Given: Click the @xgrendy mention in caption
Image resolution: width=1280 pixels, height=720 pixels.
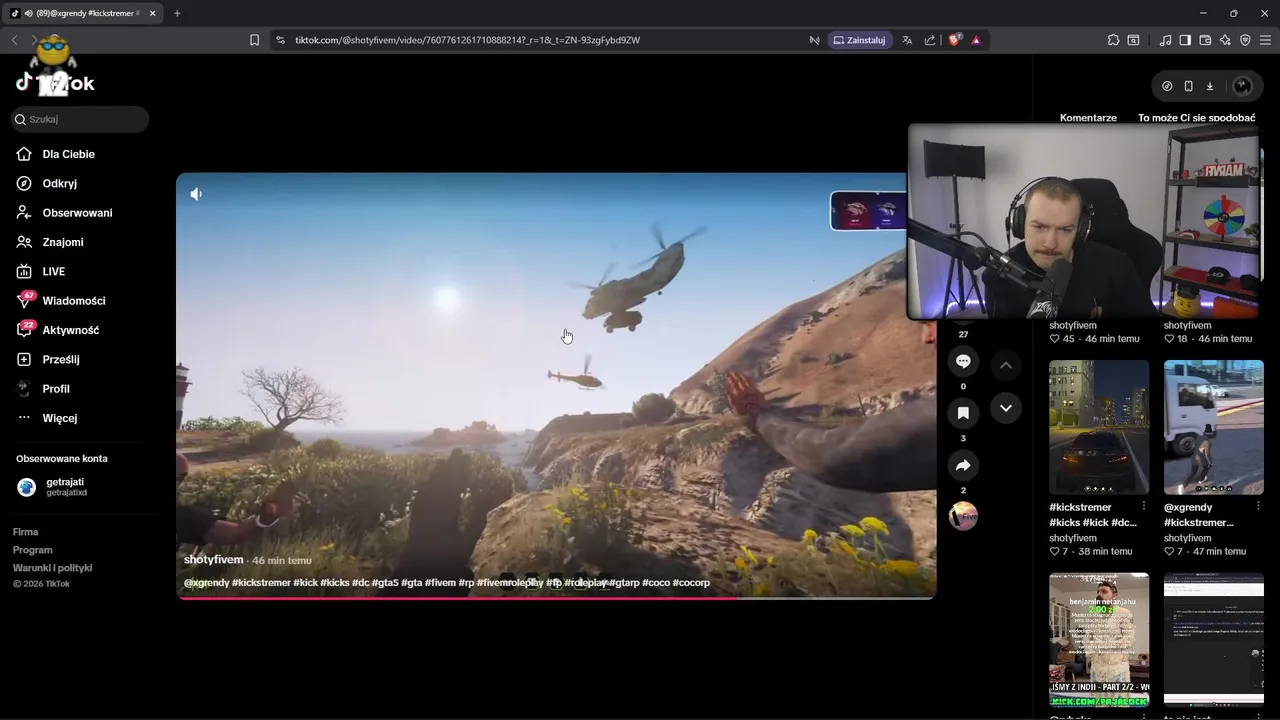Looking at the screenshot, I should point(206,583).
